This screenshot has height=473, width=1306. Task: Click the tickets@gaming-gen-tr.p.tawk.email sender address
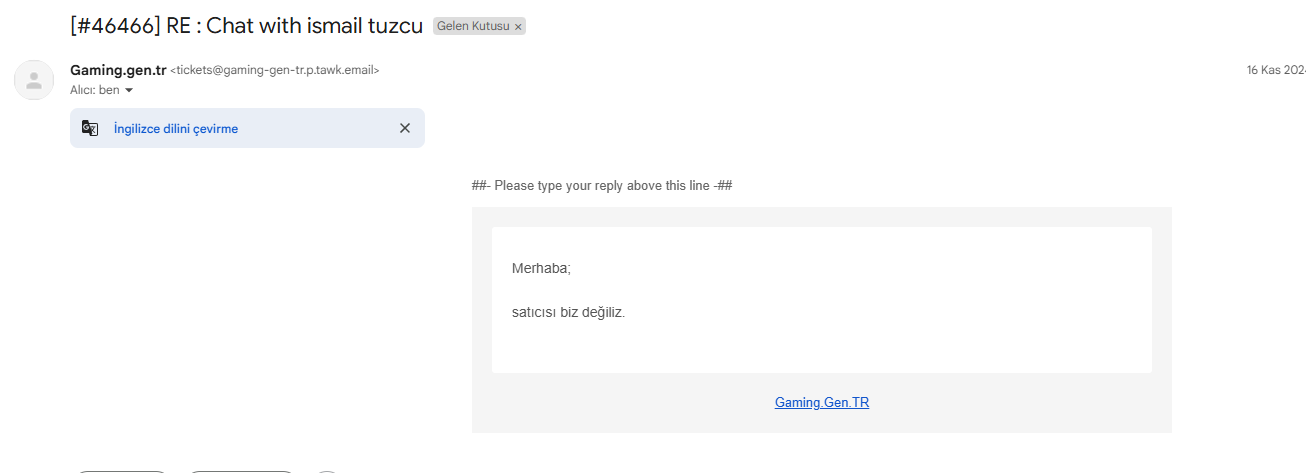[275, 71]
